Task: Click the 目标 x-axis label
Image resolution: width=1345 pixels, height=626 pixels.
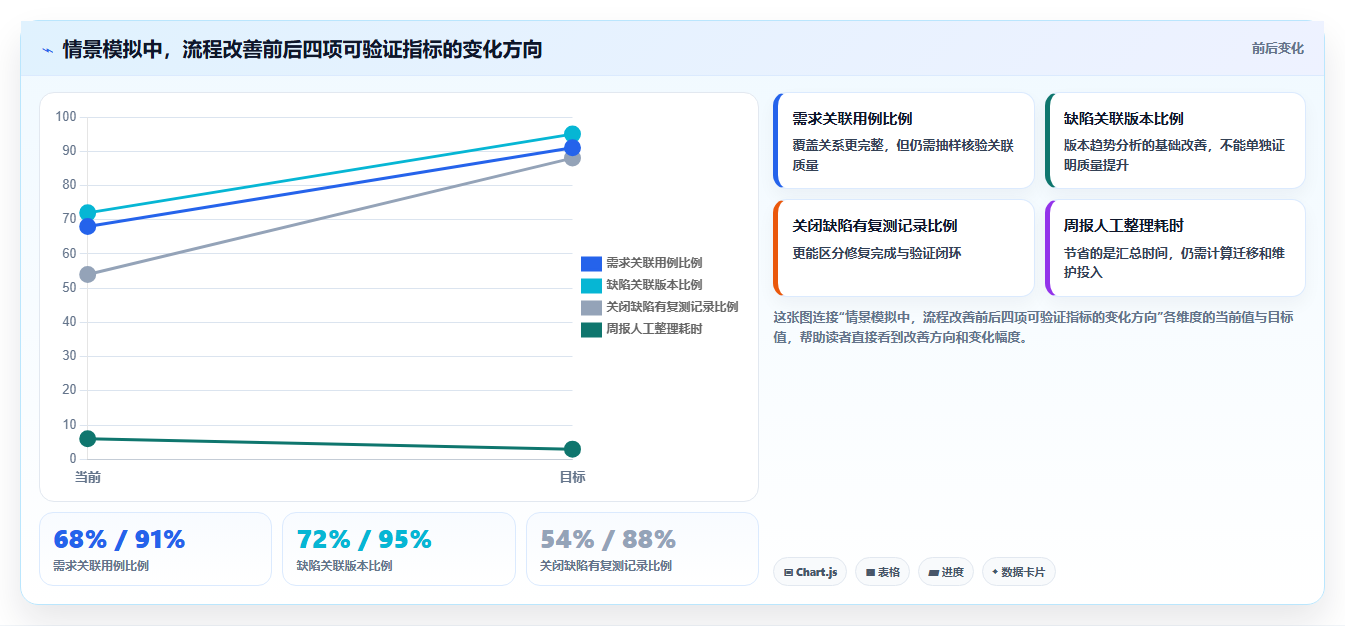Action: (572, 477)
